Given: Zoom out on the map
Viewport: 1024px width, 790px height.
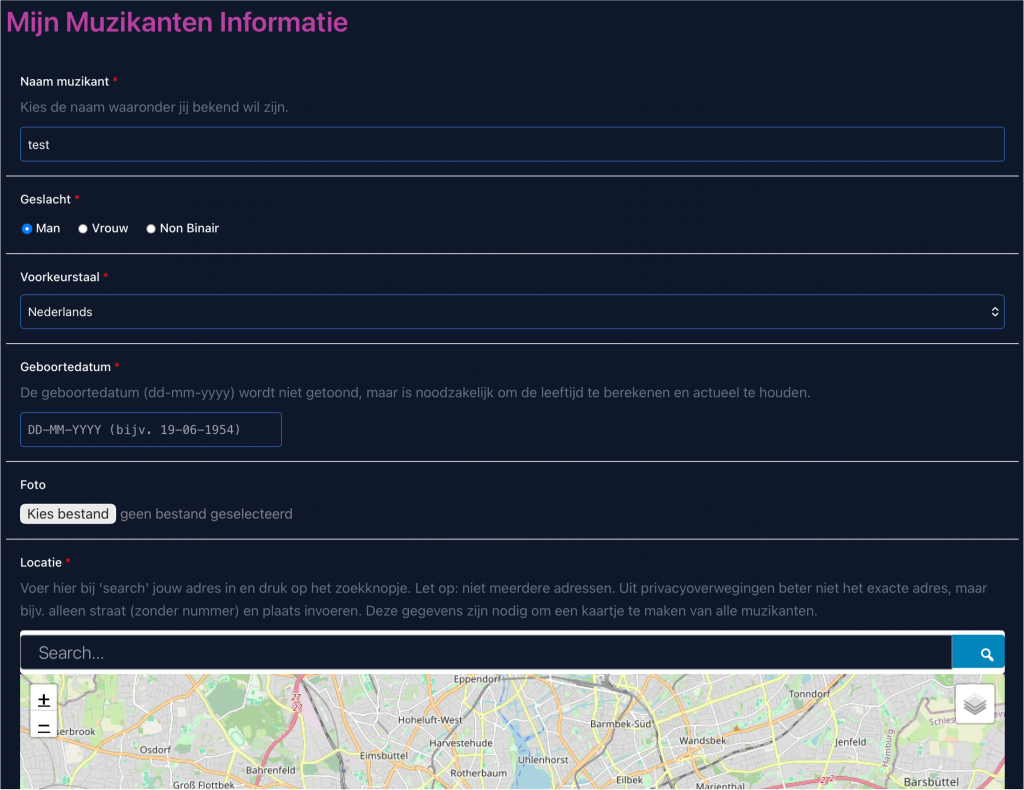Looking at the screenshot, I should pyautogui.click(x=44, y=727).
